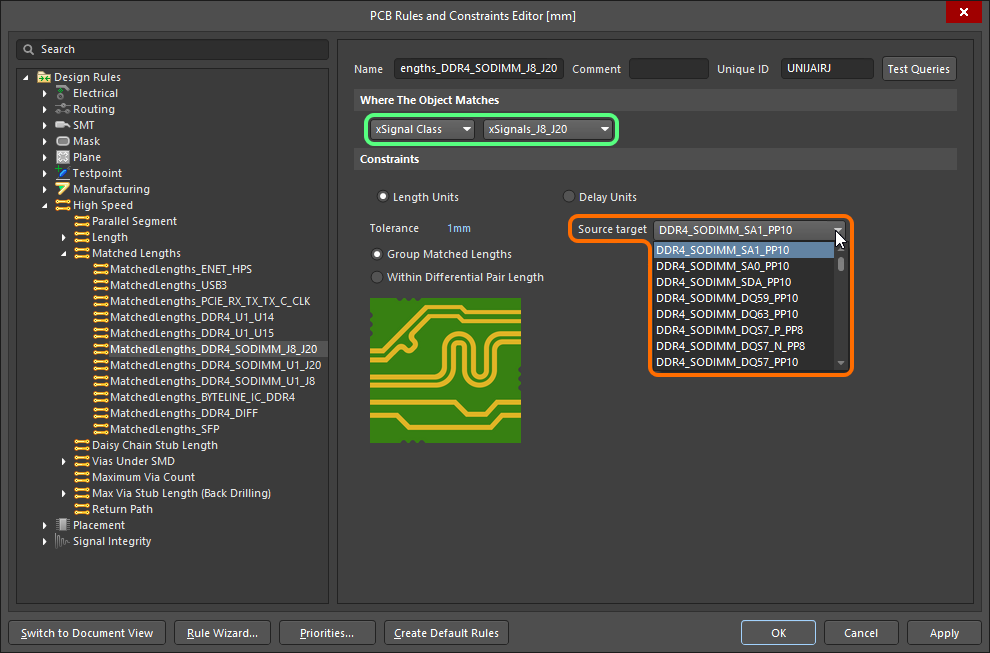The height and width of the screenshot is (653, 990).
Task: Click the Manufacturing rule category icon
Action: (63, 189)
